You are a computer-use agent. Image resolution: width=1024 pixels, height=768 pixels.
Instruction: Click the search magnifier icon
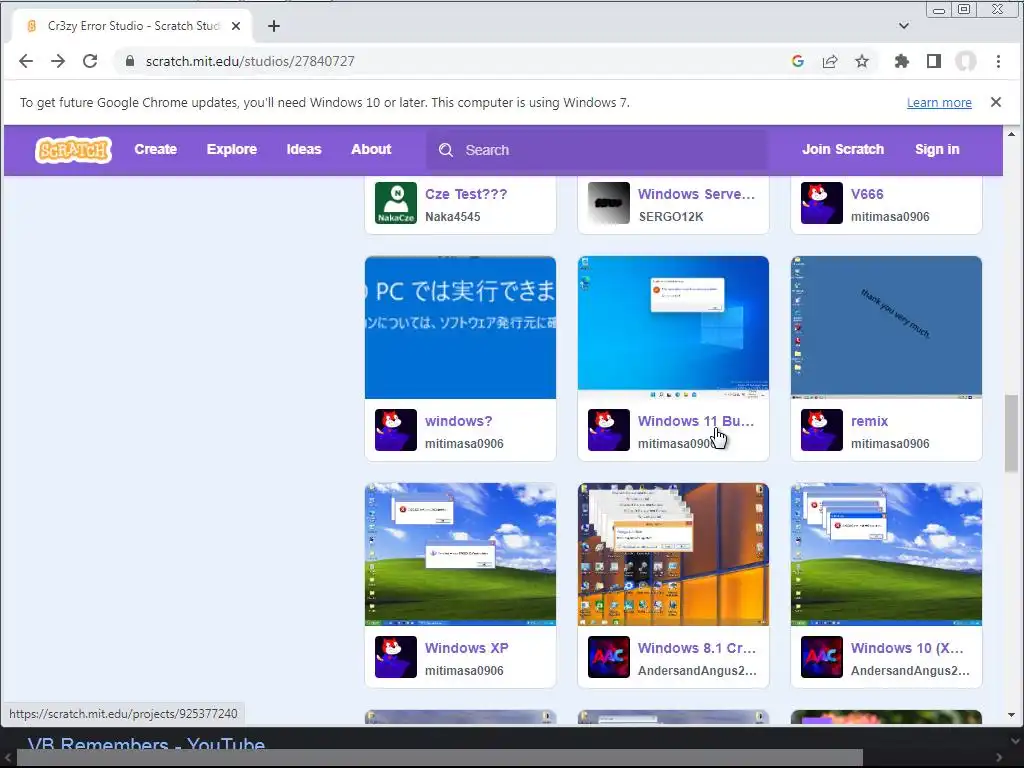click(x=446, y=150)
